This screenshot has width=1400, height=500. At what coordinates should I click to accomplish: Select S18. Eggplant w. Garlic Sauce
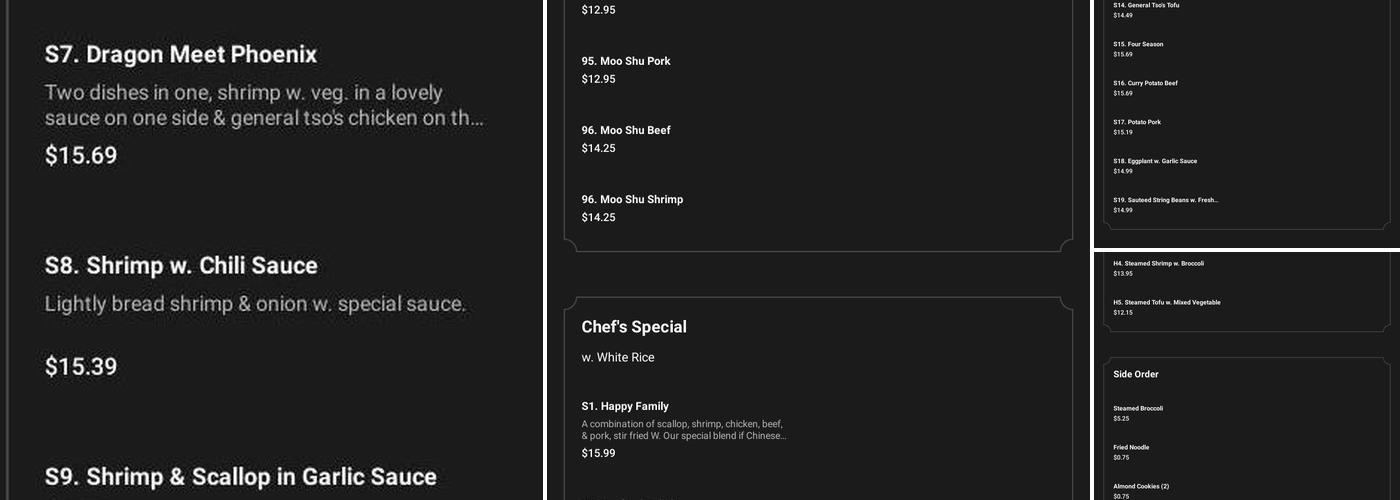pos(1155,161)
